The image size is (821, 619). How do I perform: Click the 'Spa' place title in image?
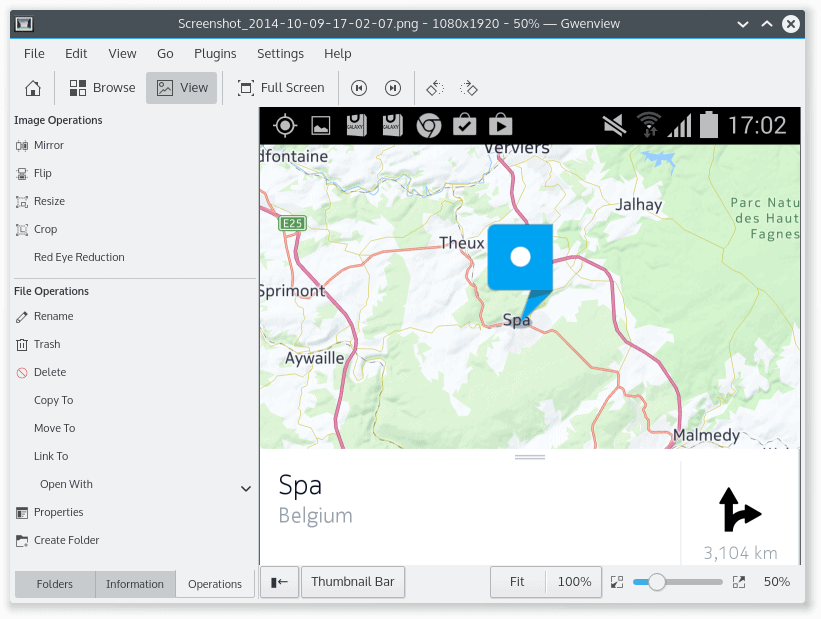tap(300, 485)
